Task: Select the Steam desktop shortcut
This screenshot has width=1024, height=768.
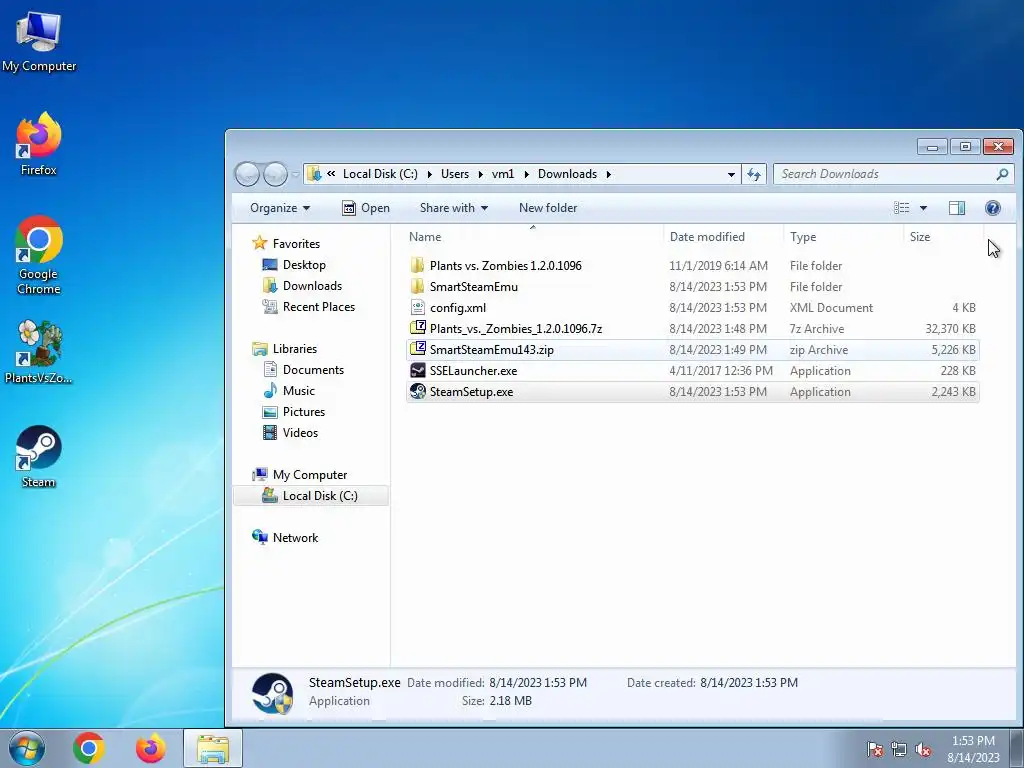Action: pyautogui.click(x=39, y=456)
